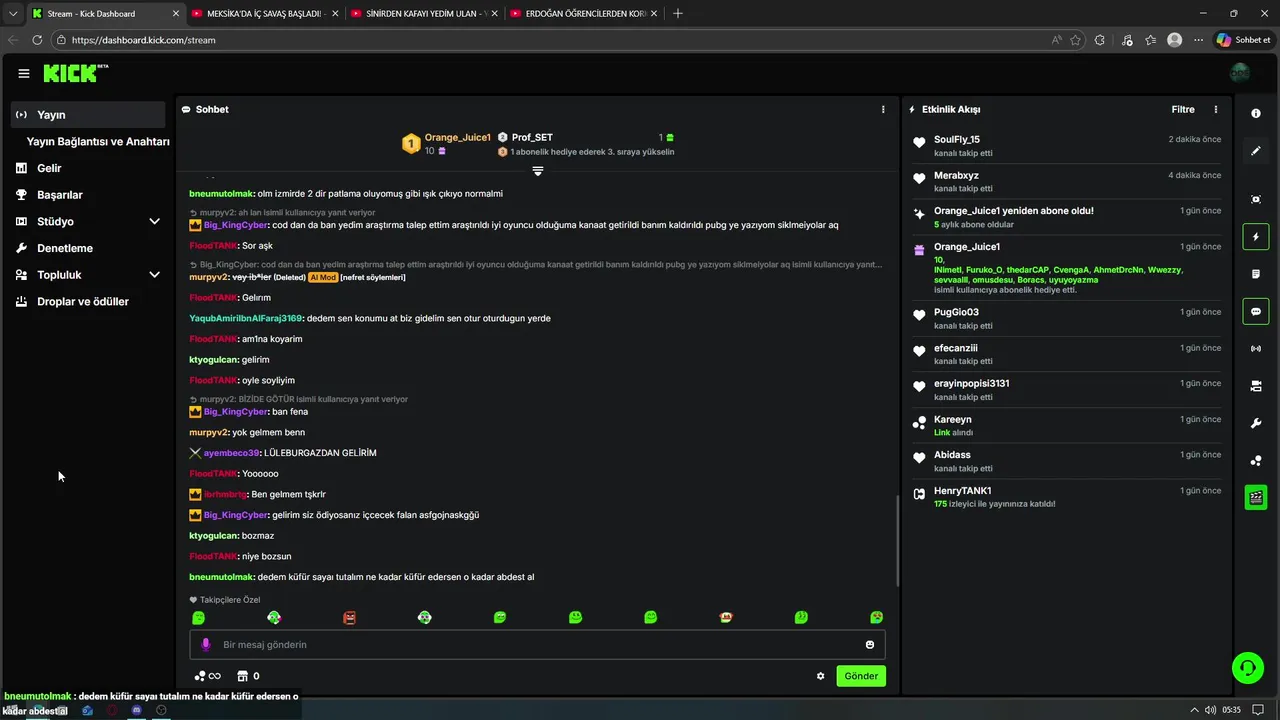Close the Stream - Kick Dashboard tab

click(177, 14)
